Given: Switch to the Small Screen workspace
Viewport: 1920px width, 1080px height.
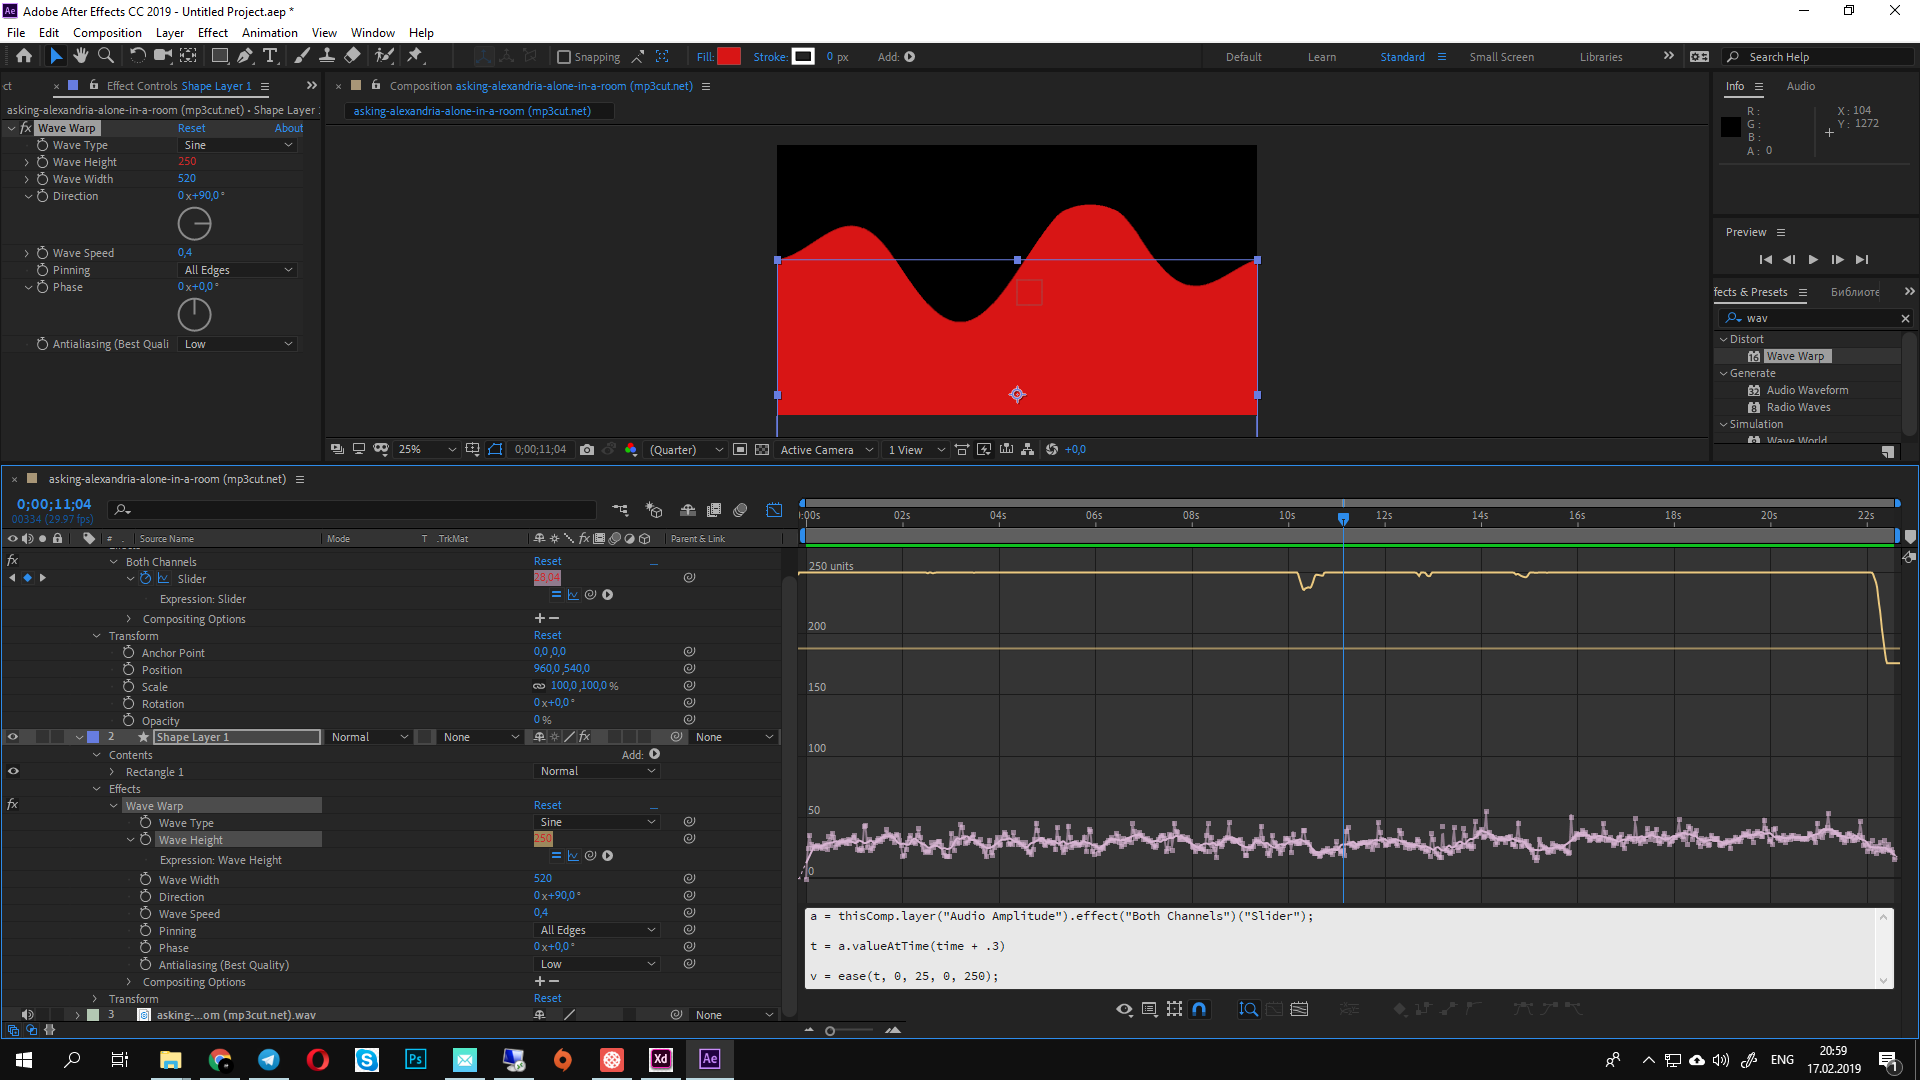Looking at the screenshot, I should point(1501,57).
